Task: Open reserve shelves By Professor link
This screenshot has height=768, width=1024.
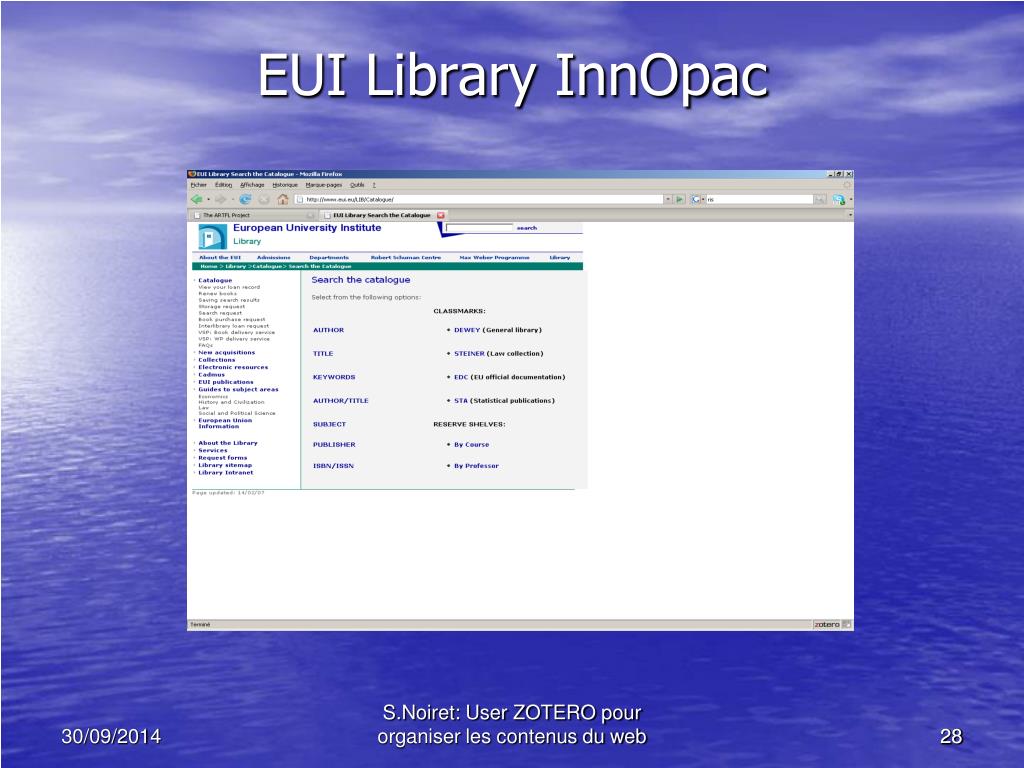Action: pyautogui.click(x=476, y=466)
